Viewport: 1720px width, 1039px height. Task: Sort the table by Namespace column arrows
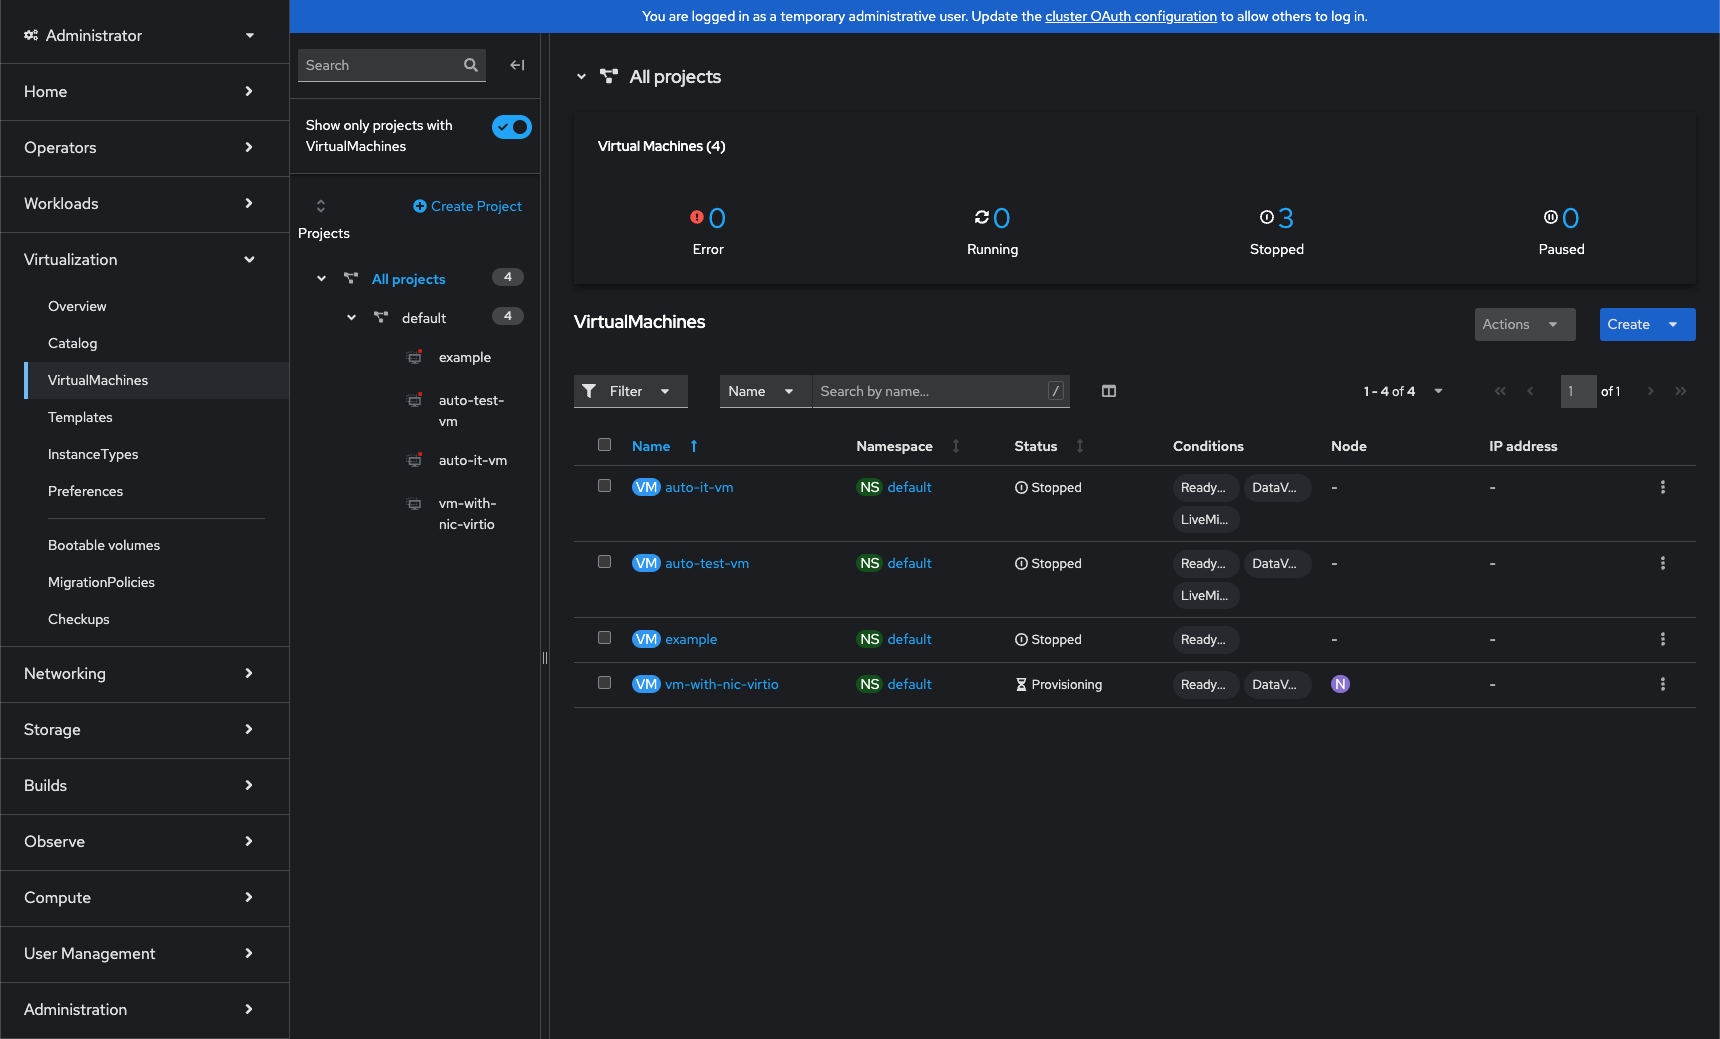click(x=956, y=446)
